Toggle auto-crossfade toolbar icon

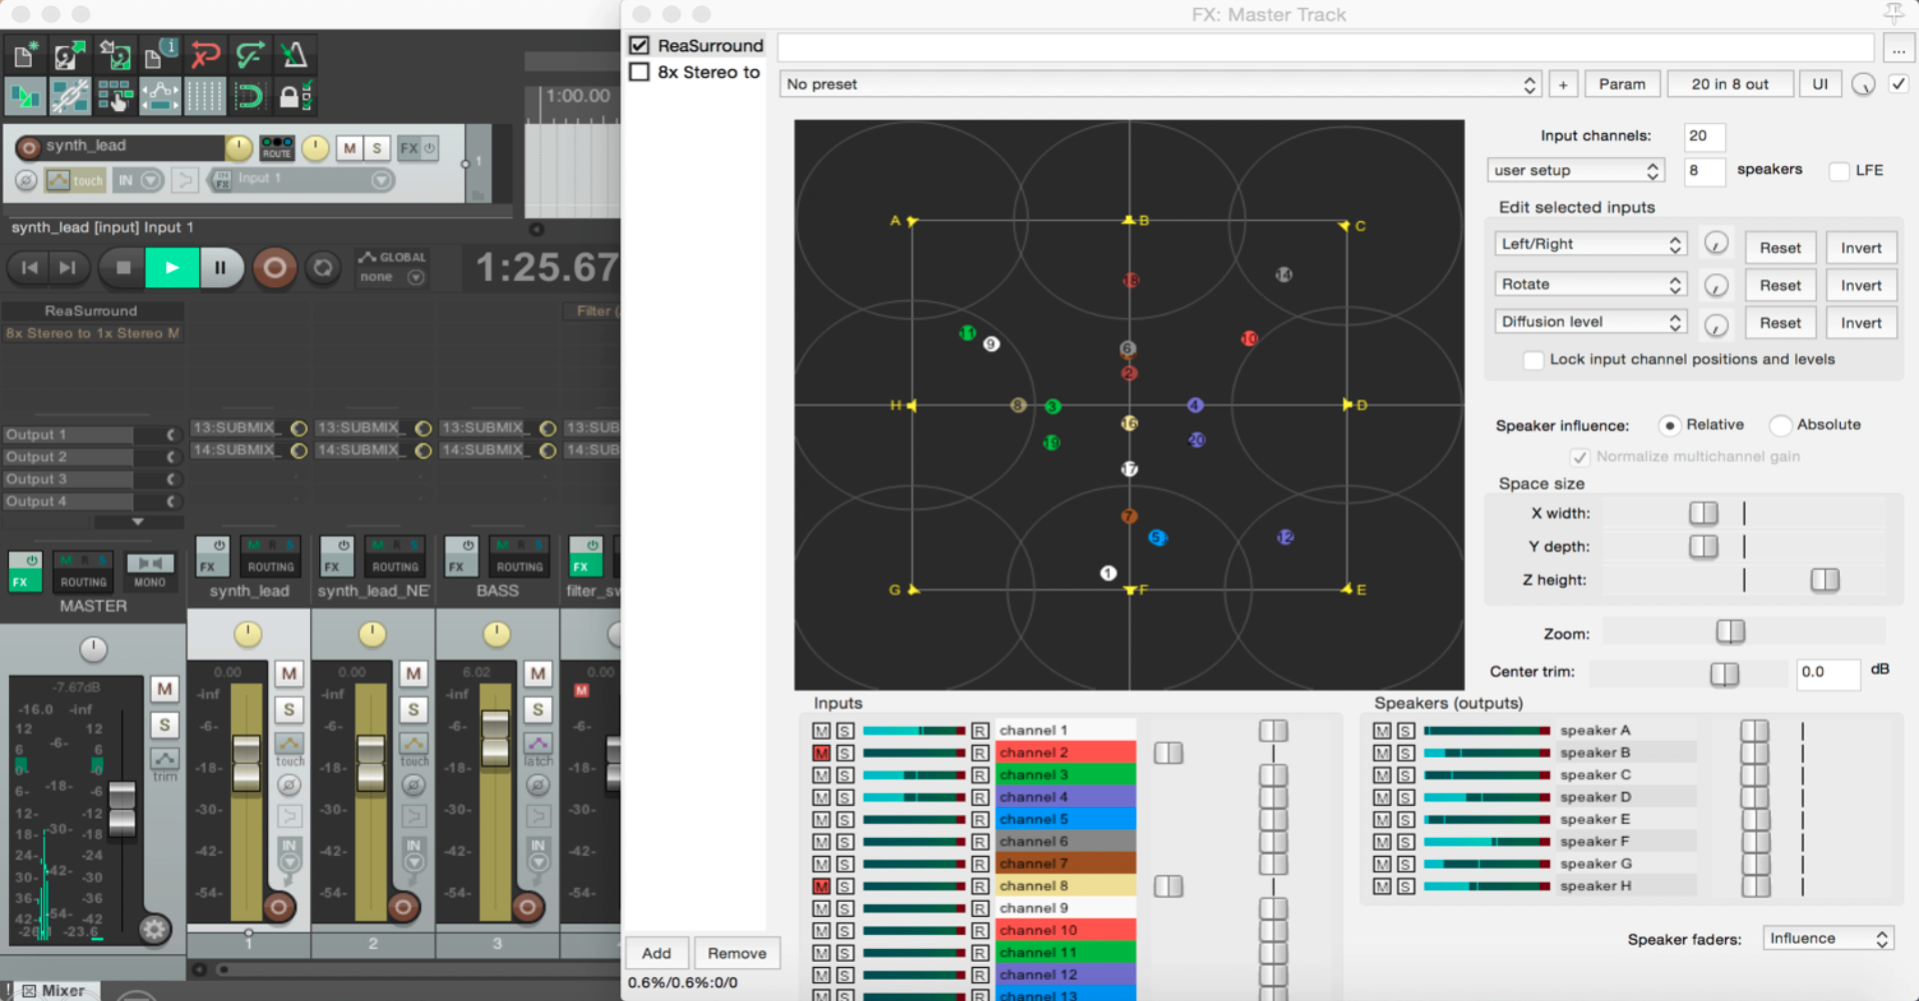pyautogui.click(x=24, y=96)
